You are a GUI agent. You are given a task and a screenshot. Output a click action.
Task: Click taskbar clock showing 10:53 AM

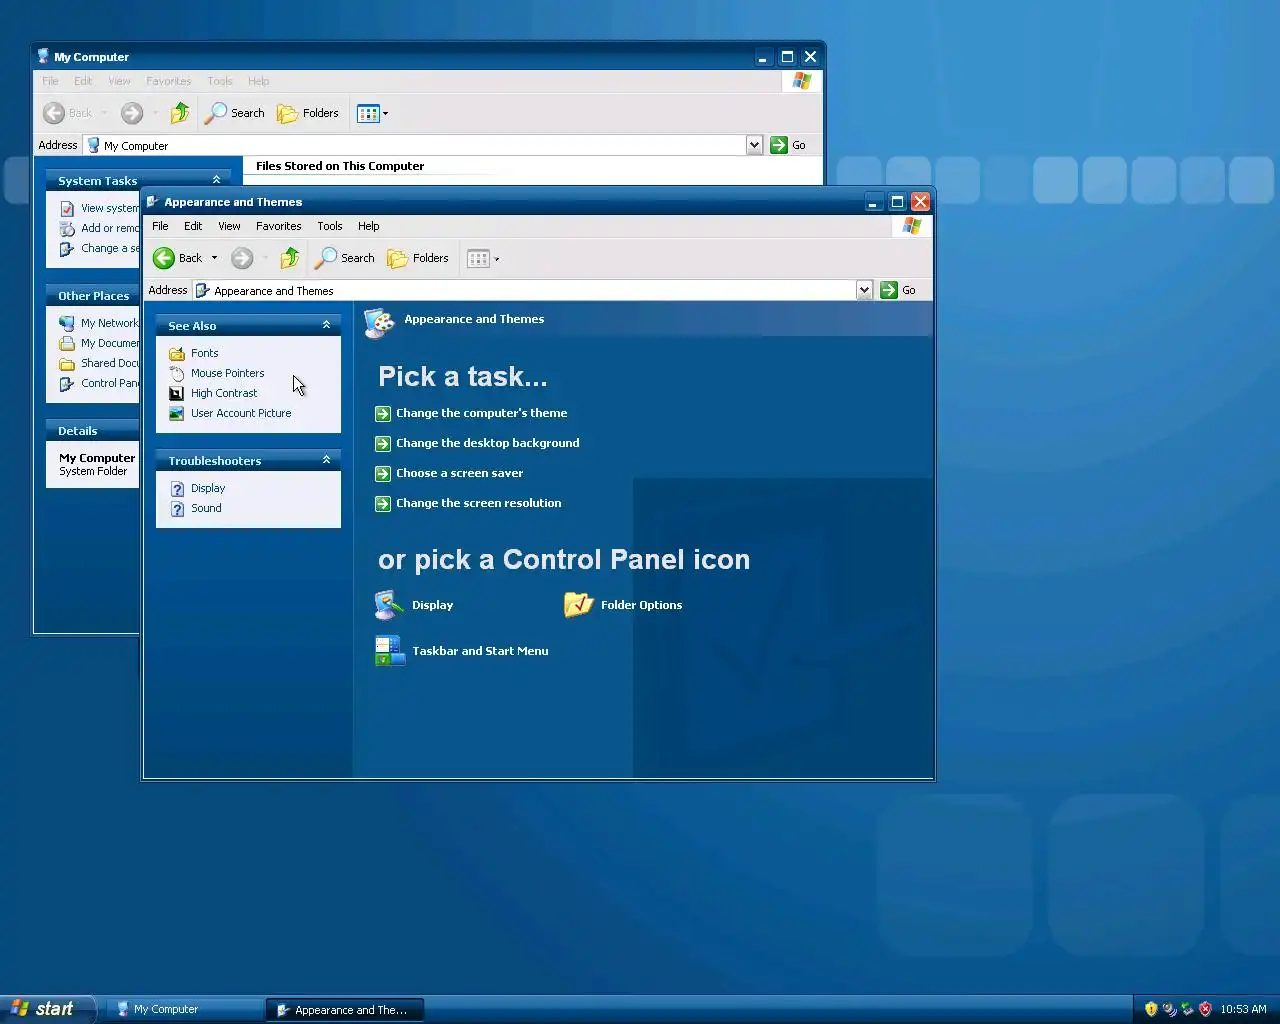coord(1243,1009)
